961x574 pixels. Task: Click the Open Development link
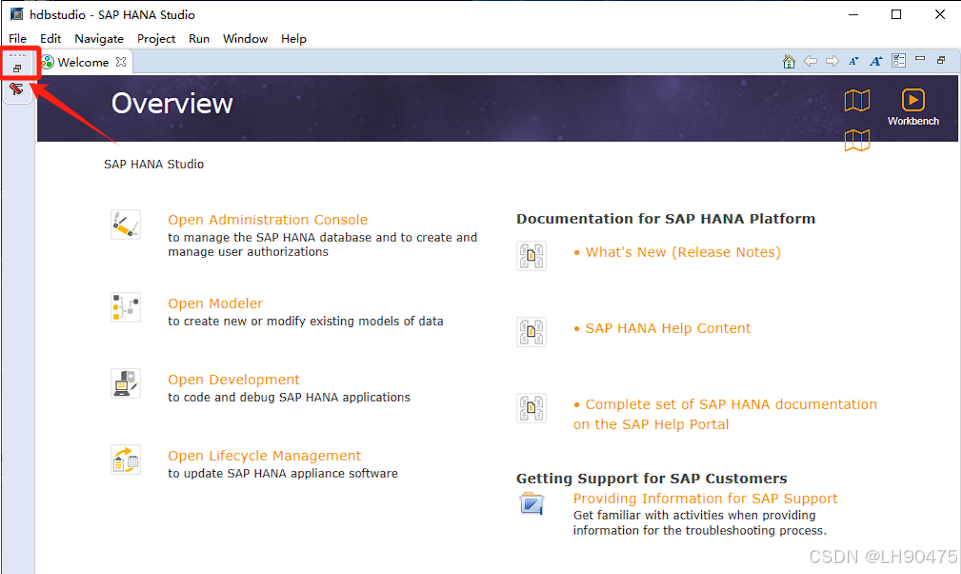(x=234, y=380)
